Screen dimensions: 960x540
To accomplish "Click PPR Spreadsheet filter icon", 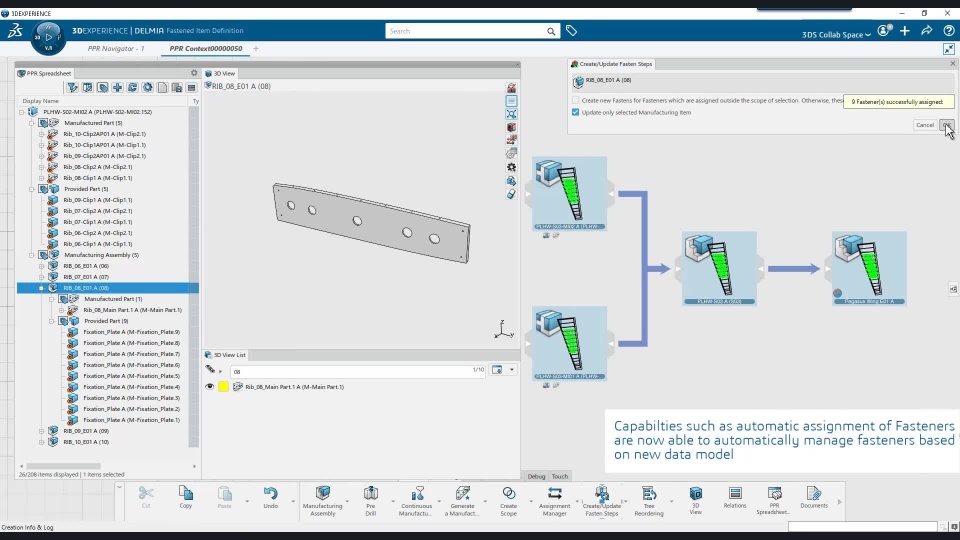I will pyautogui.click(x=73, y=88).
